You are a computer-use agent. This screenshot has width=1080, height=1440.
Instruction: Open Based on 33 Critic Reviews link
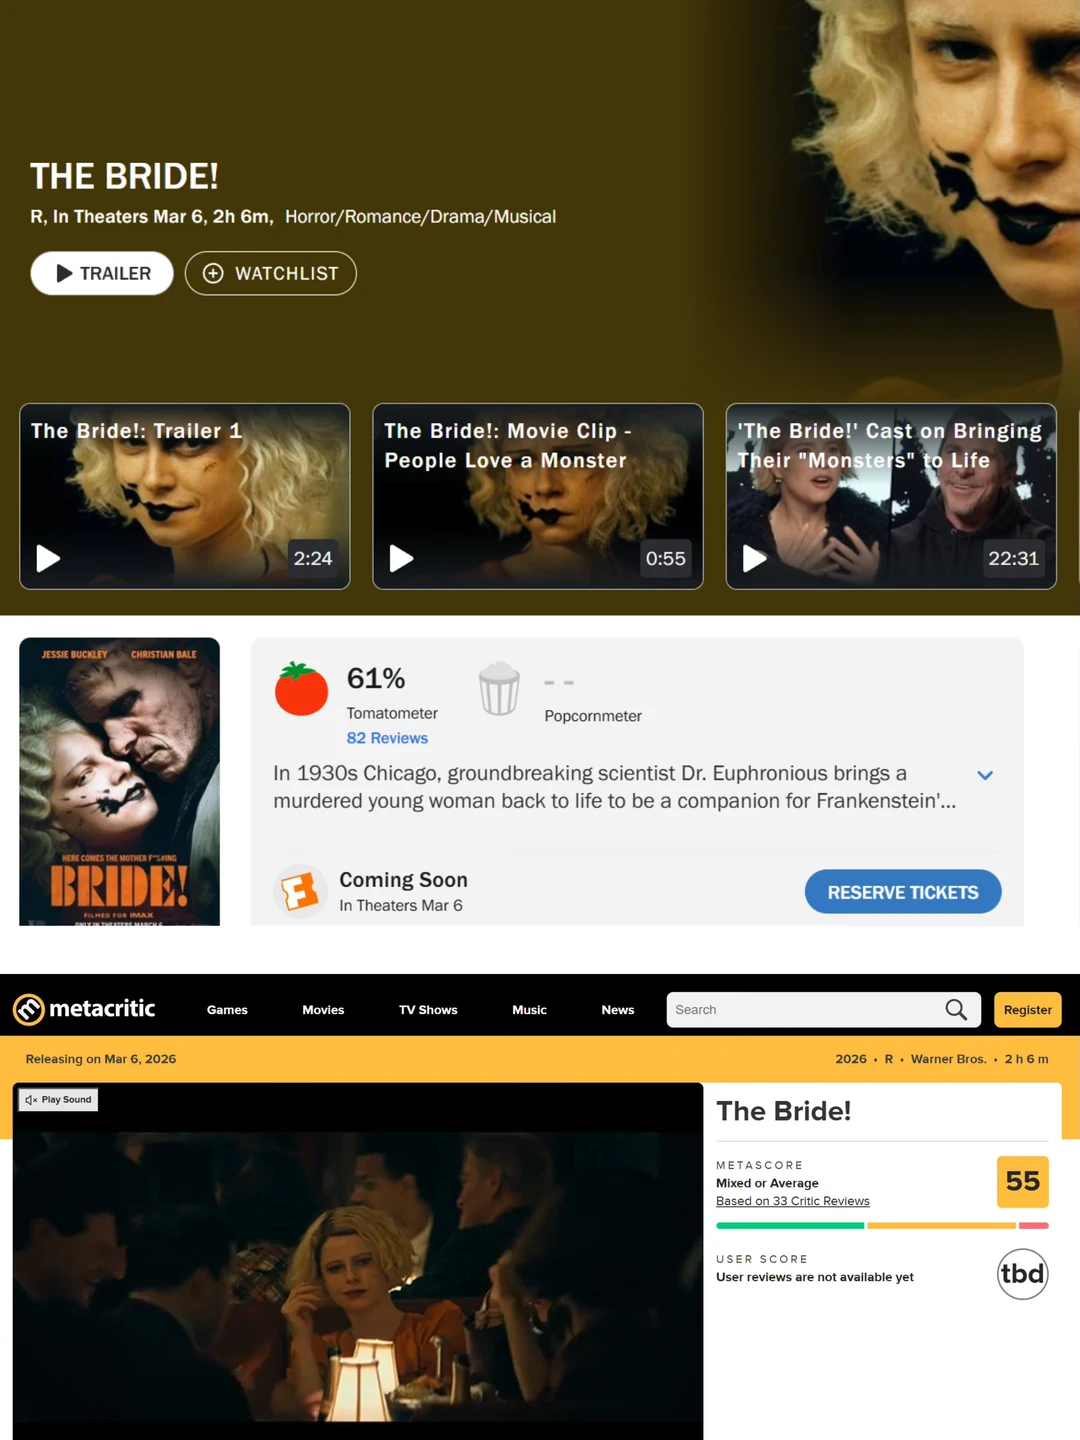tap(793, 1201)
